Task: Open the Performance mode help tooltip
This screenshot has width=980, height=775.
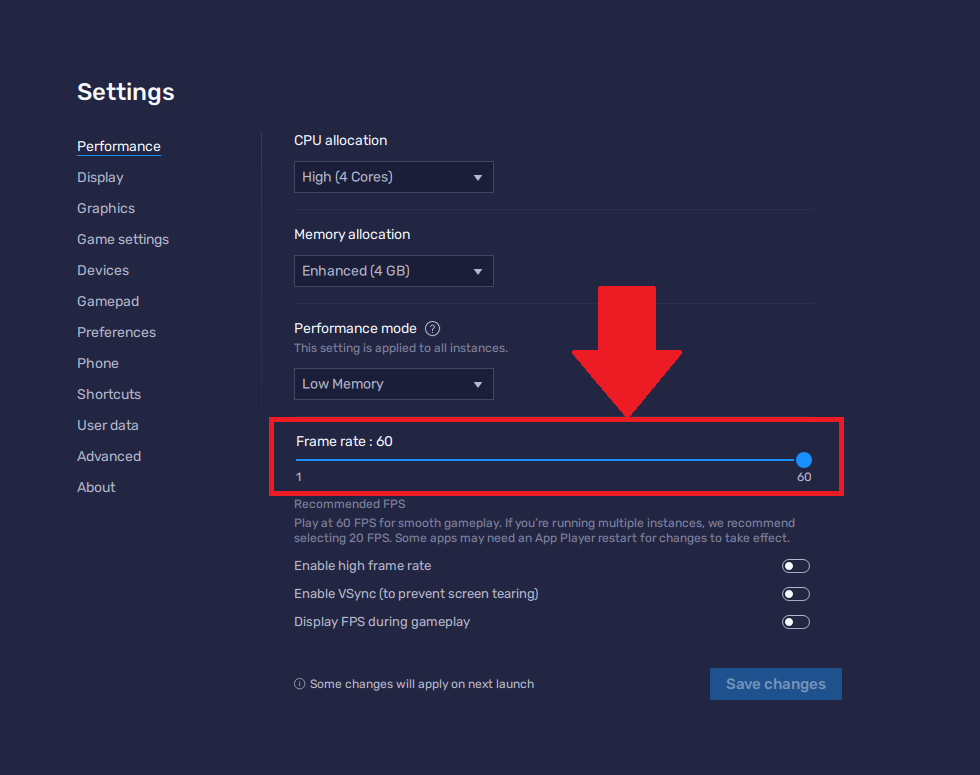Action: 432,328
